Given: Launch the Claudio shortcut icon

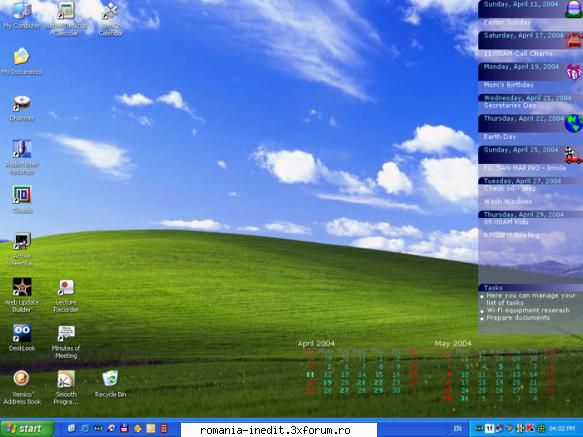Looking at the screenshot, I should click(x=22, y=199).
